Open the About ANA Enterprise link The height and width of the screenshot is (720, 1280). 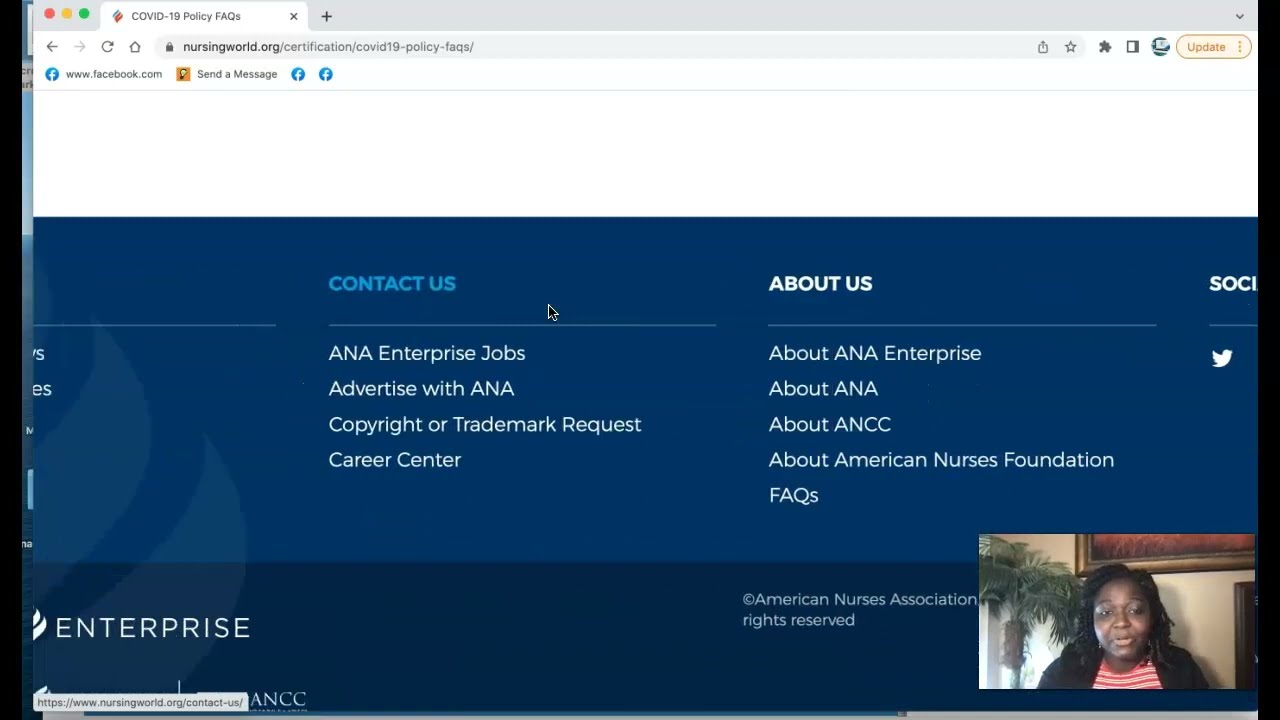click(875, 353)
